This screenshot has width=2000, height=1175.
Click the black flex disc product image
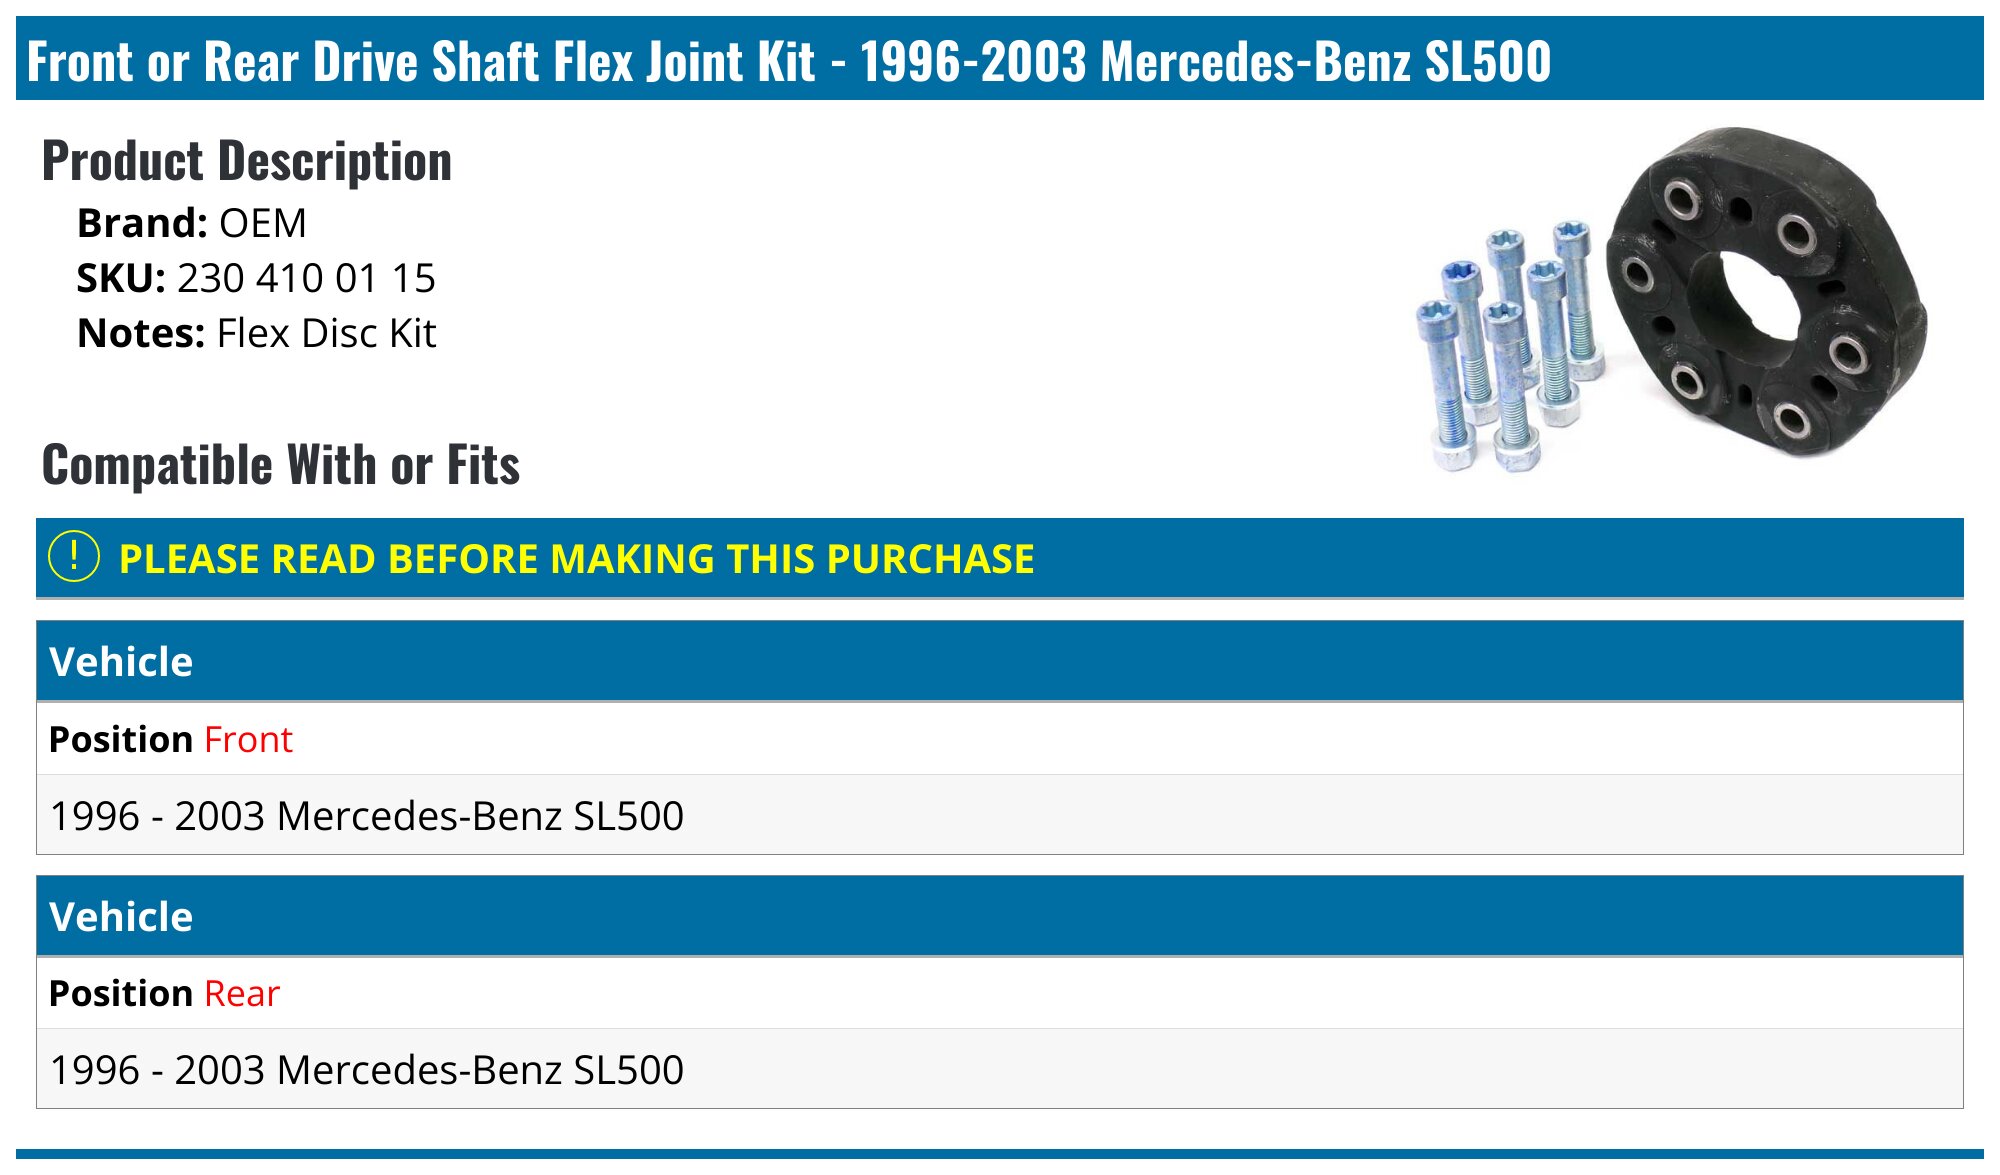click(1768, 292)
